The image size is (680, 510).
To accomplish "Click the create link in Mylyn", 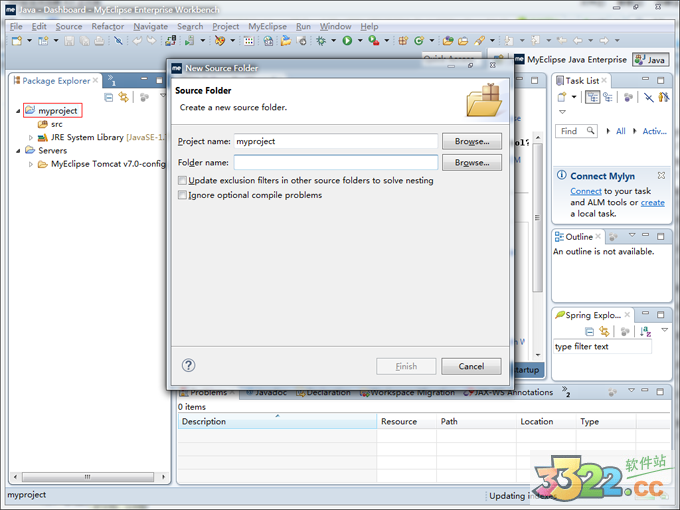I will pyautogui.click(x=653, y=203).
